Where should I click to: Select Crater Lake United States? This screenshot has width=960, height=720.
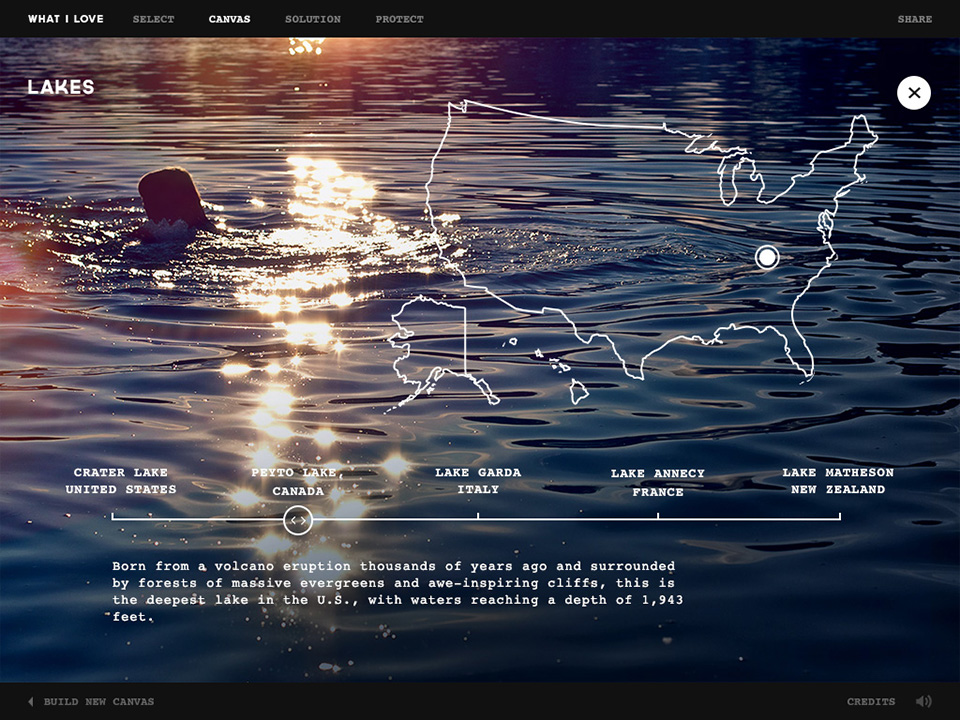(121, 481)
